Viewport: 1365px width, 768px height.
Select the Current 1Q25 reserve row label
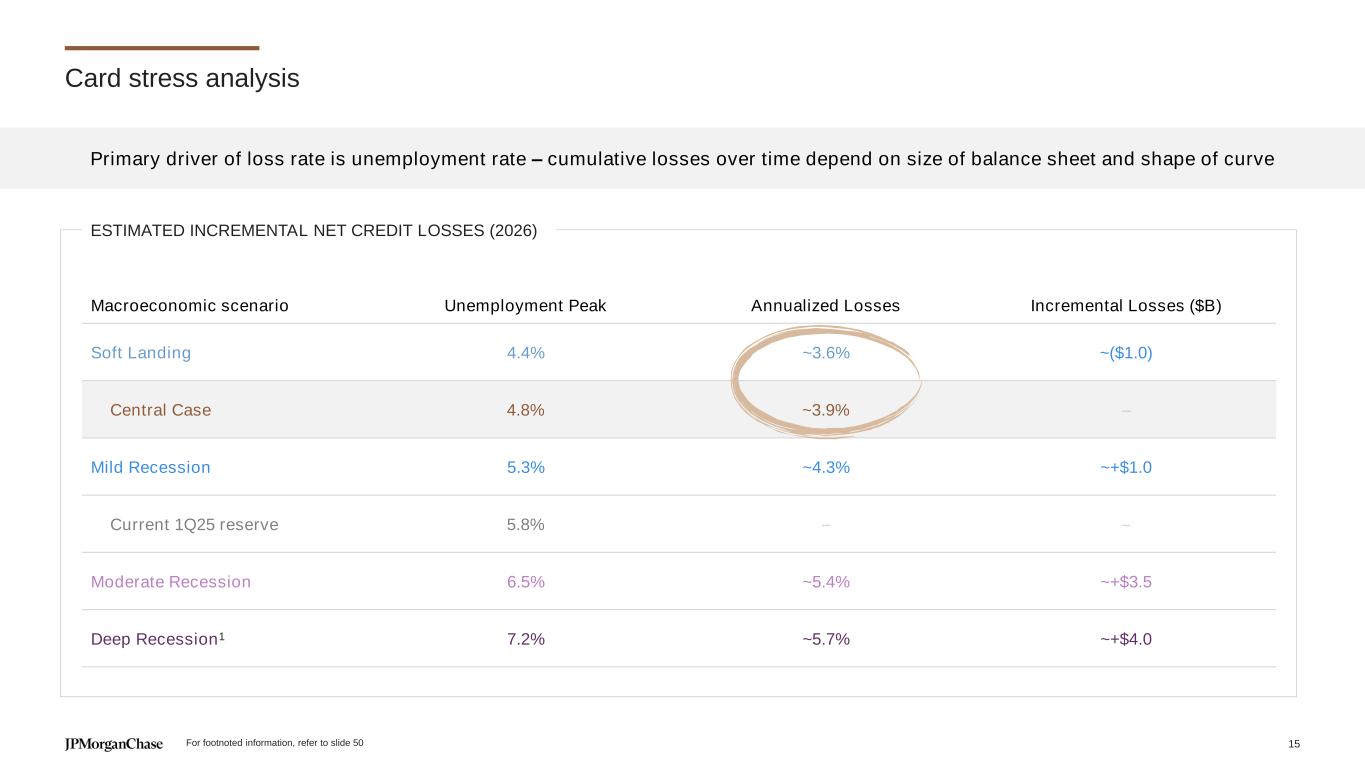[x=194, y=524]
